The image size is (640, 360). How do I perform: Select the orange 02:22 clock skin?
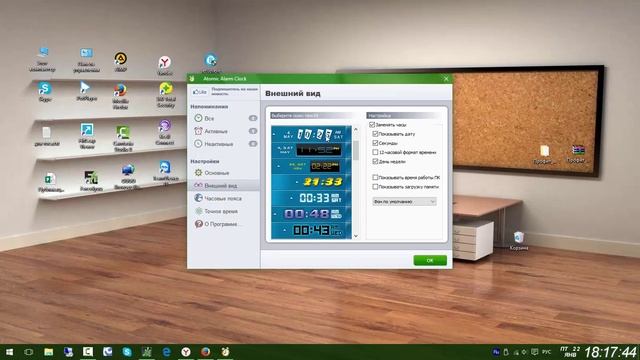click(x=311, y=166)
